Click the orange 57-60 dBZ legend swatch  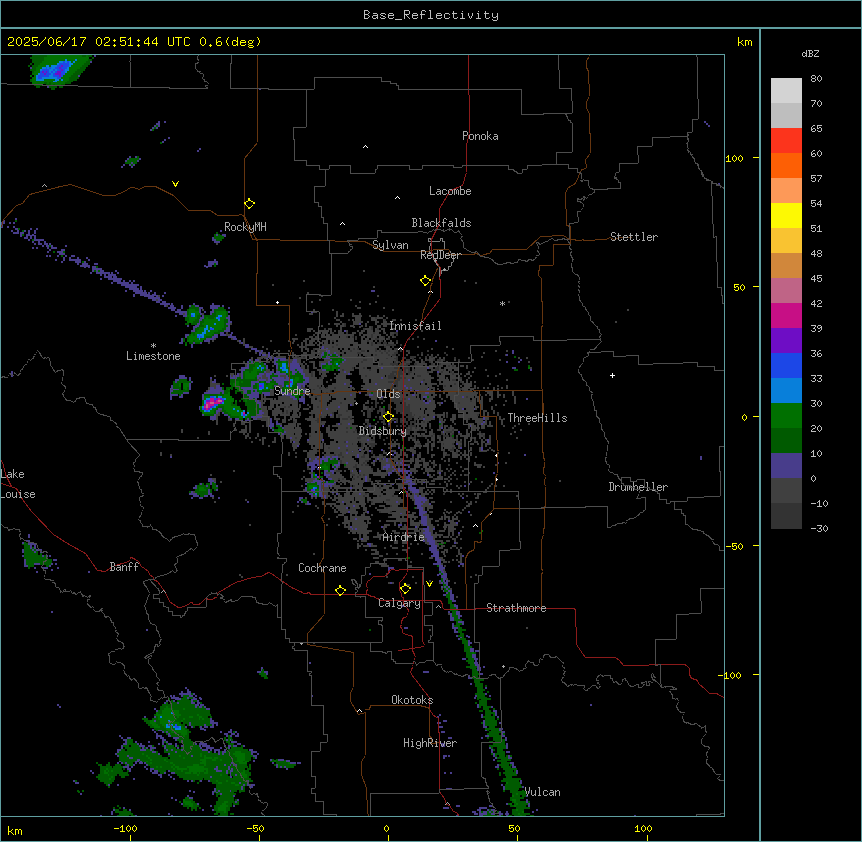[x=786, y=165]
